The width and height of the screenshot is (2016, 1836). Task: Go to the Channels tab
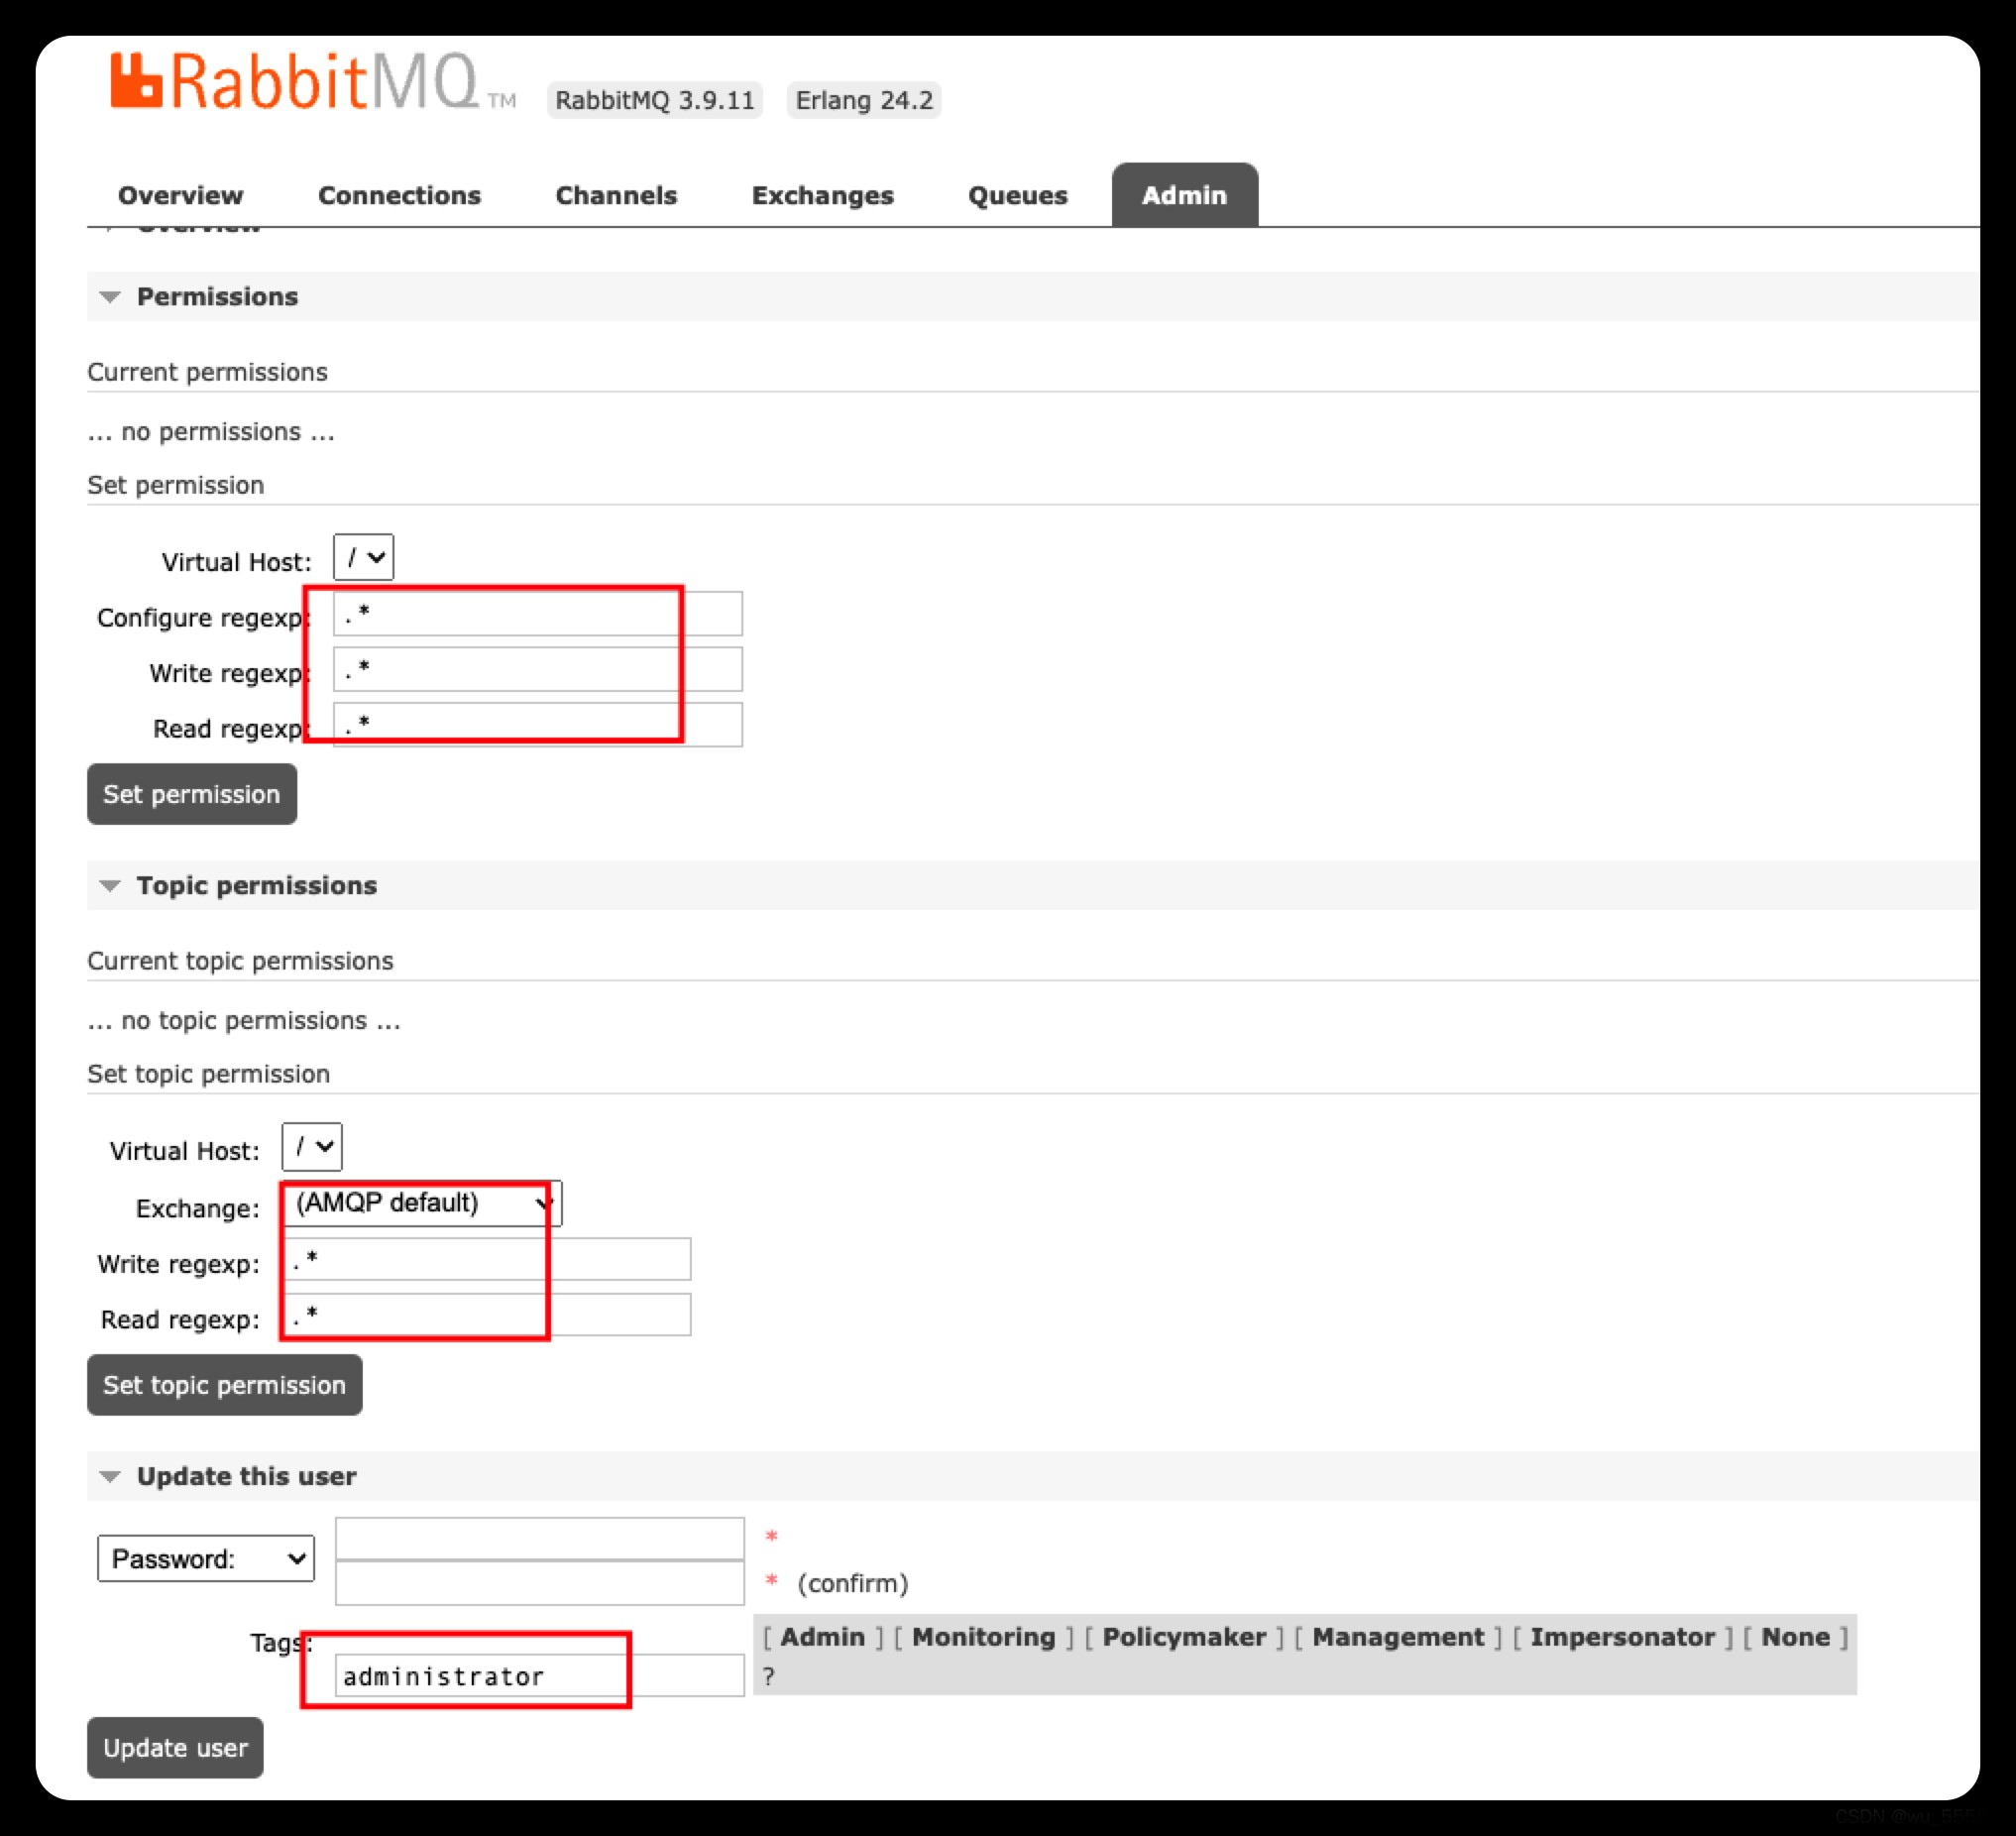coord(616,195)
